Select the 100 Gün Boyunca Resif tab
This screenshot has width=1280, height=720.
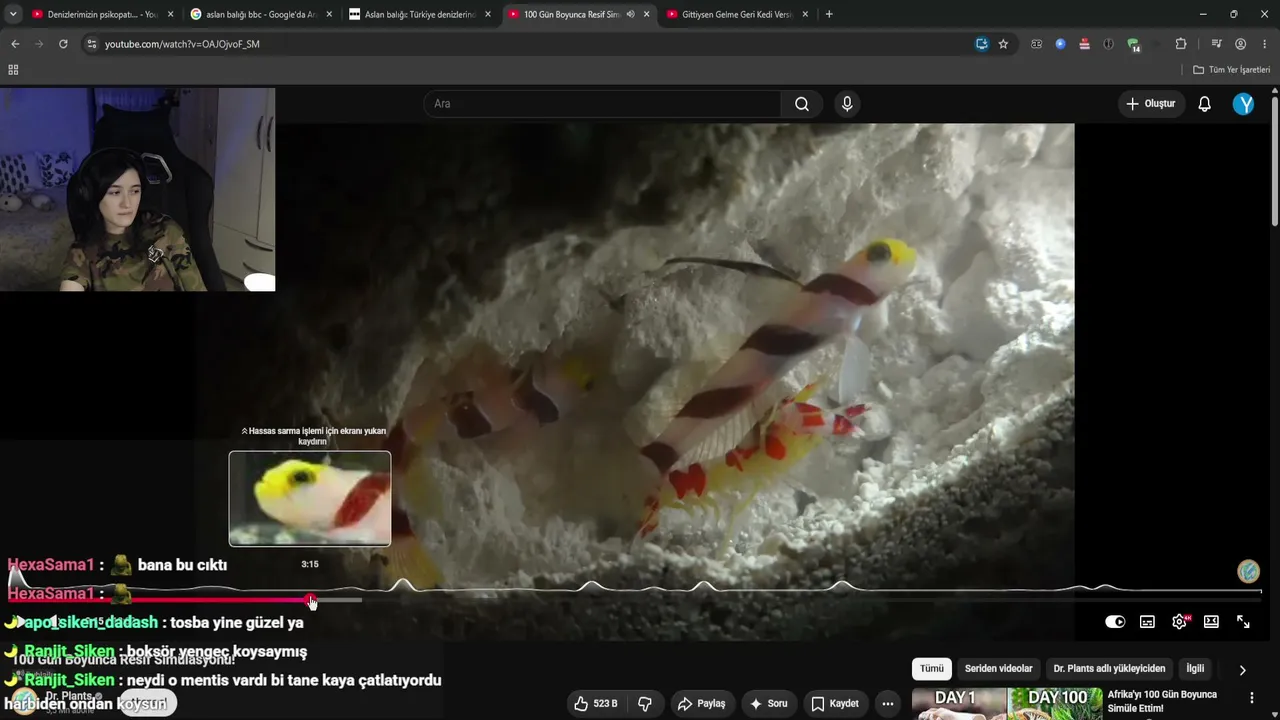point(579,14)
